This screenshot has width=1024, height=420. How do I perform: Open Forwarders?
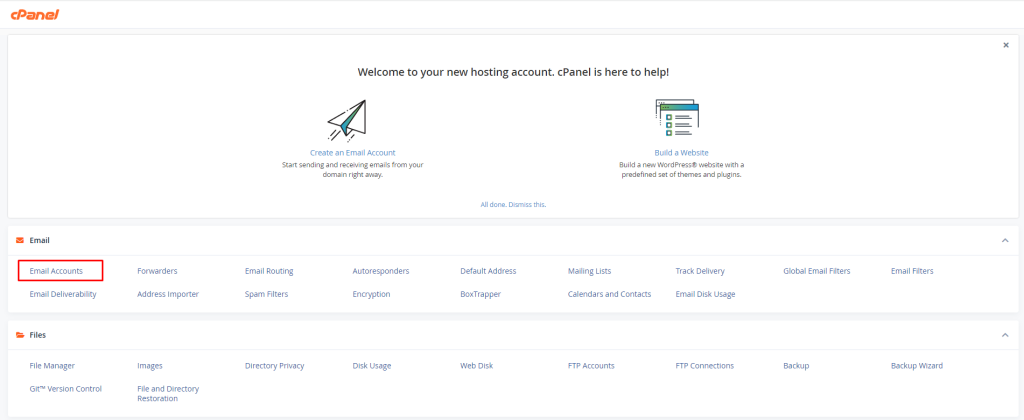(157, 271)
